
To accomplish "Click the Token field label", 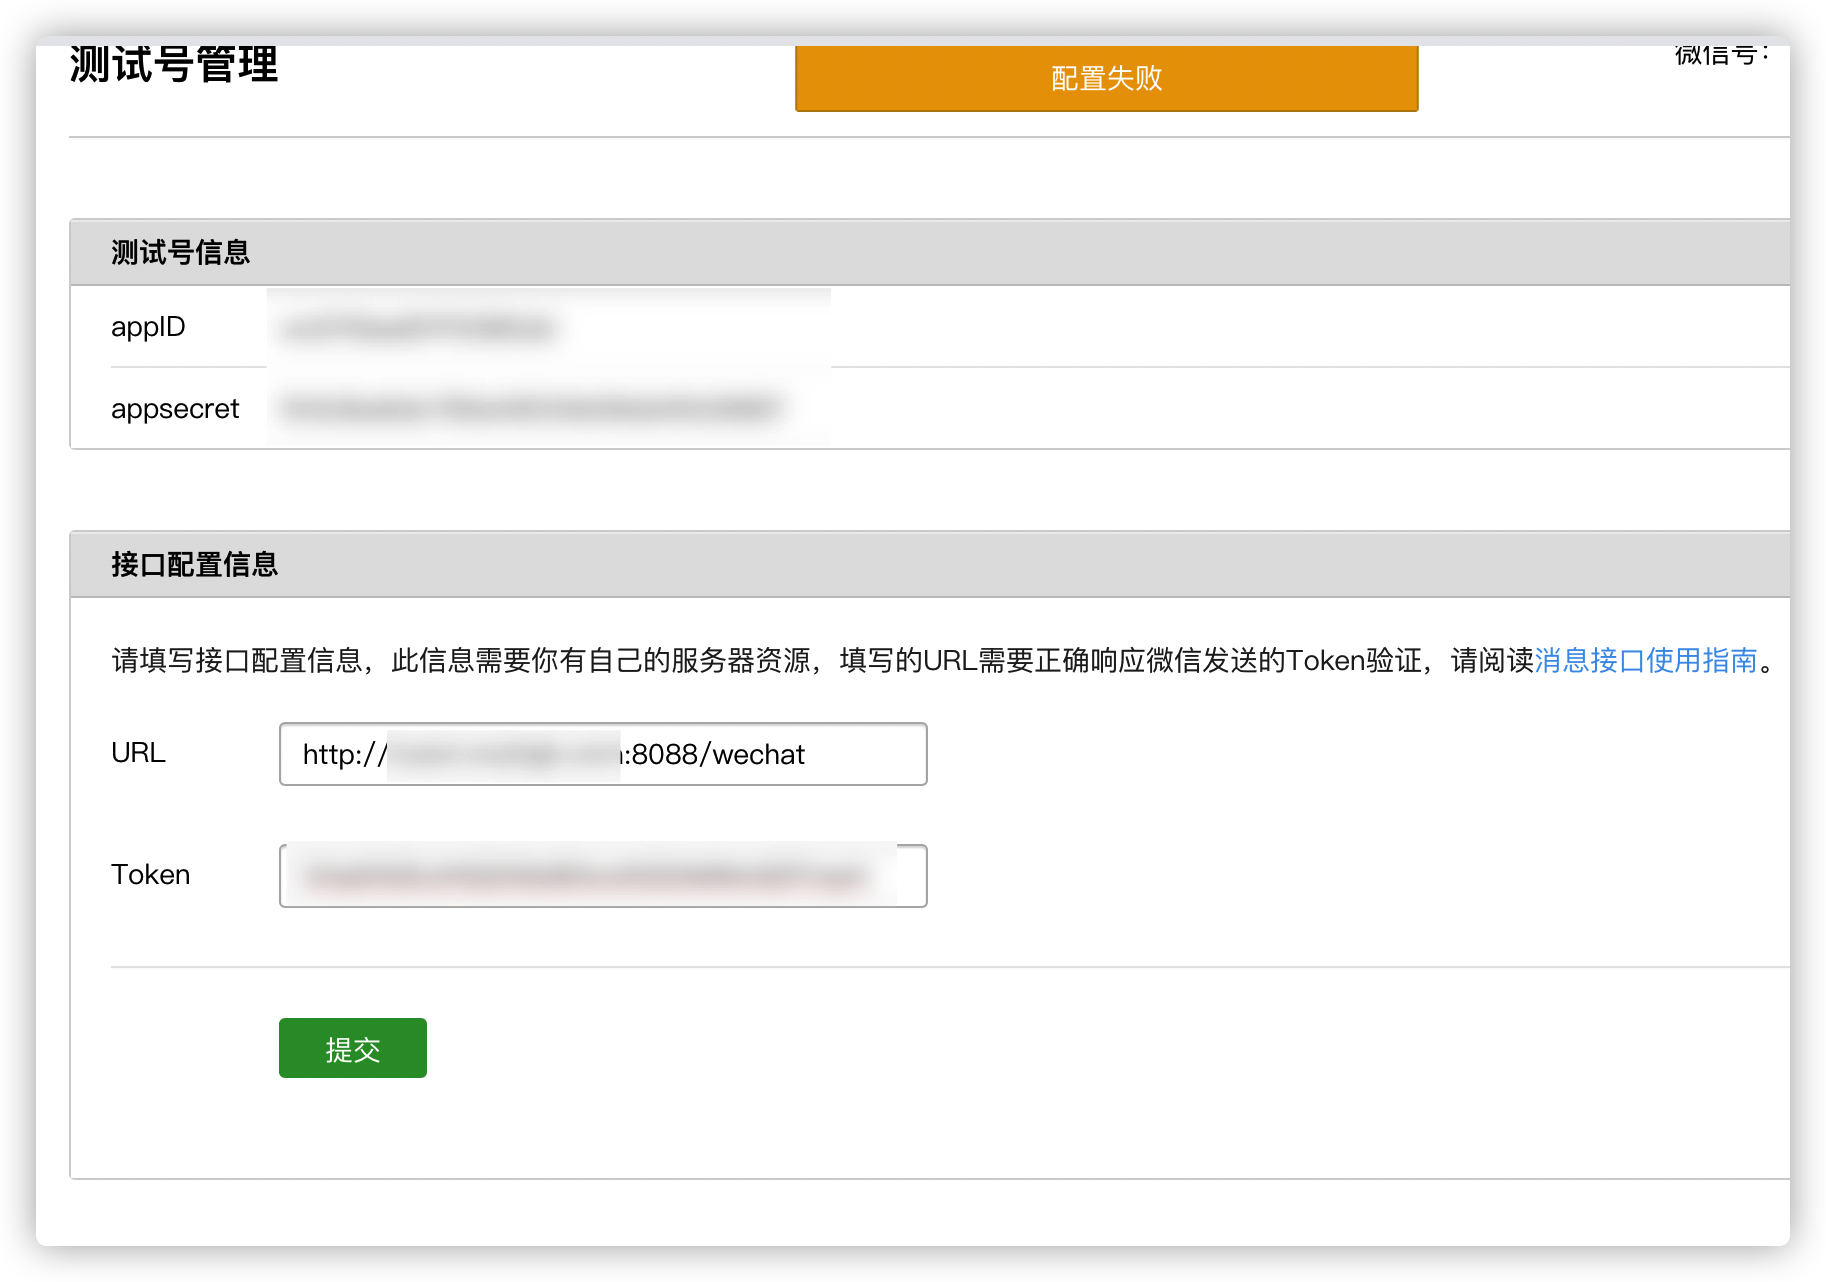I will click(x=150, y=874).
